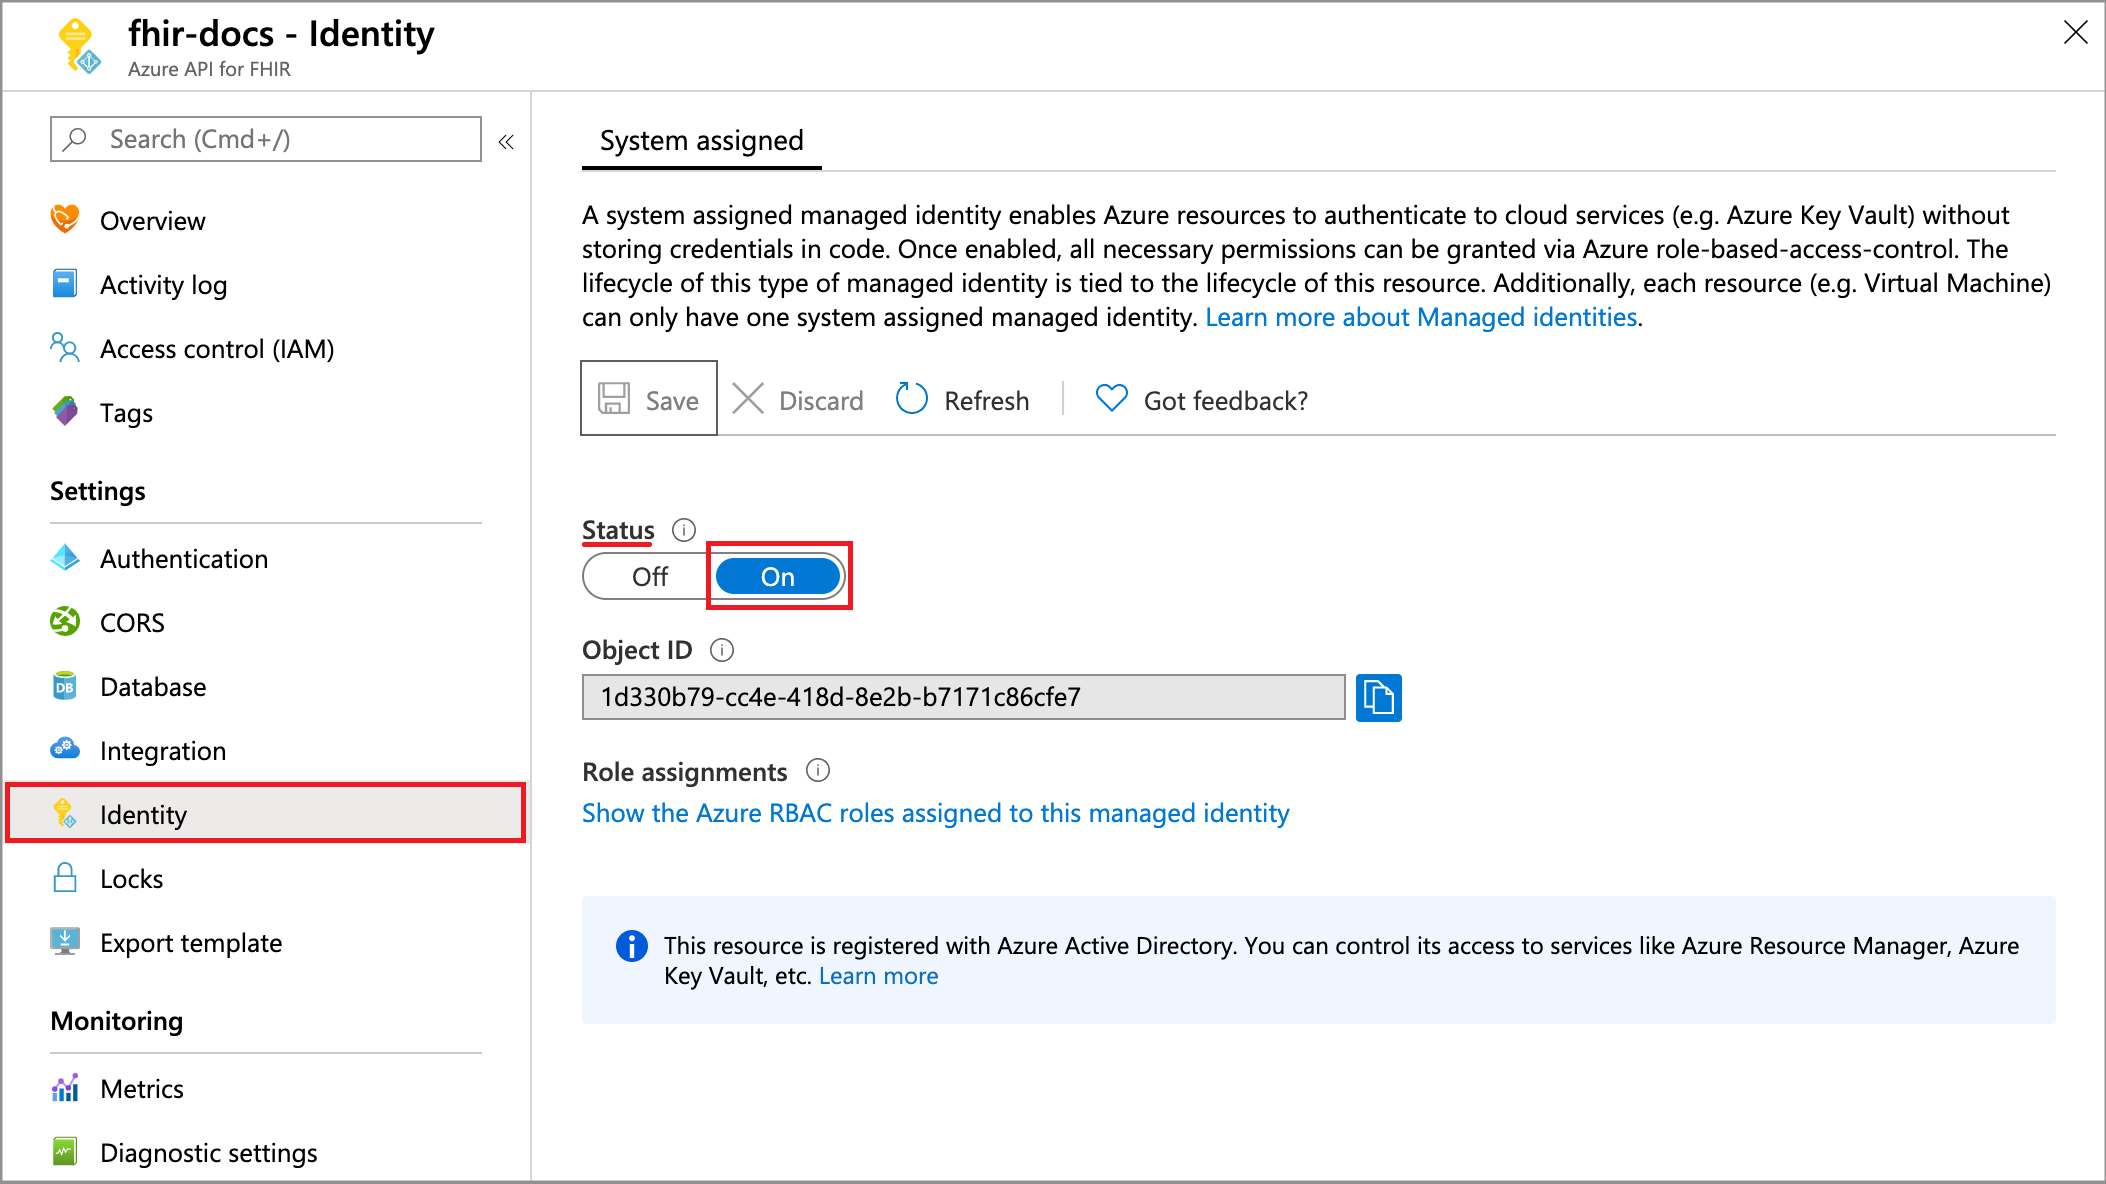
Task: Click the blue info icon in banner
Action: click(631, 945)
